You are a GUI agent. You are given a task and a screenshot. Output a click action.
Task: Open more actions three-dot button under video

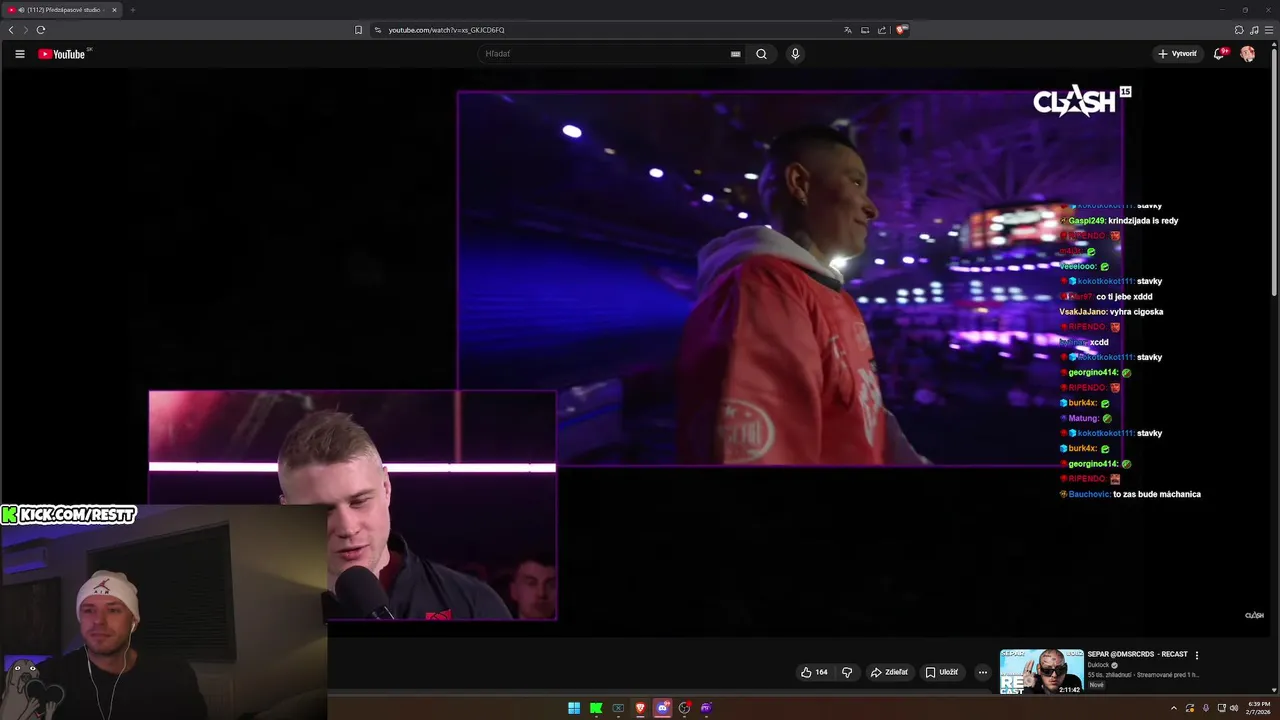pyautogui.click(x=982, y=672)
